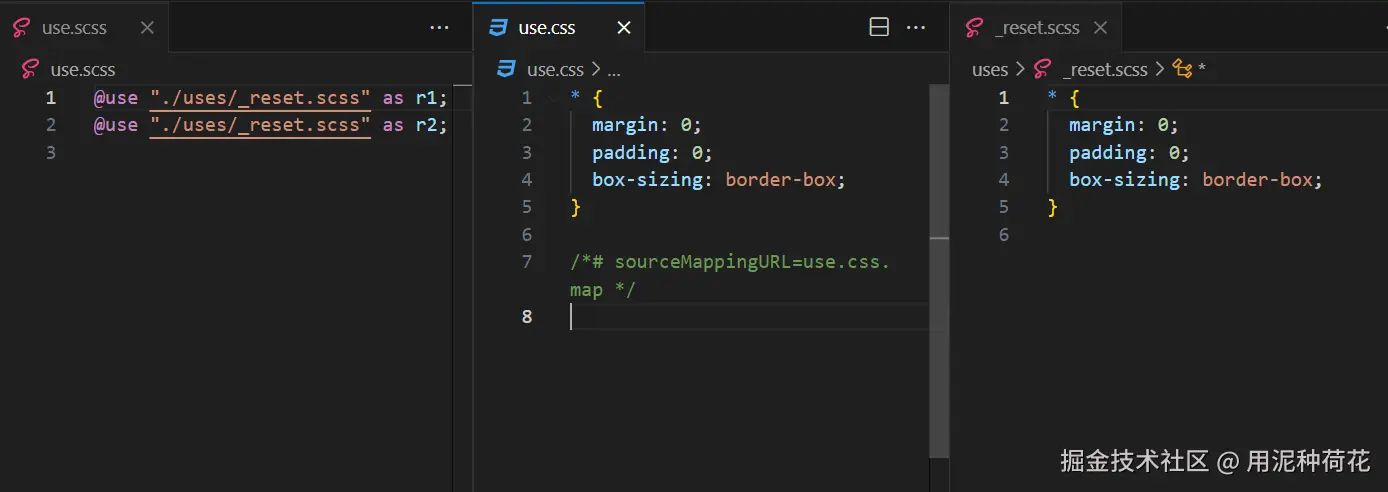This screenshot has height=492, width=1388.
Task: Click use.css in the middle editor's breadcrumb
Action: click(x=555, y=70)
